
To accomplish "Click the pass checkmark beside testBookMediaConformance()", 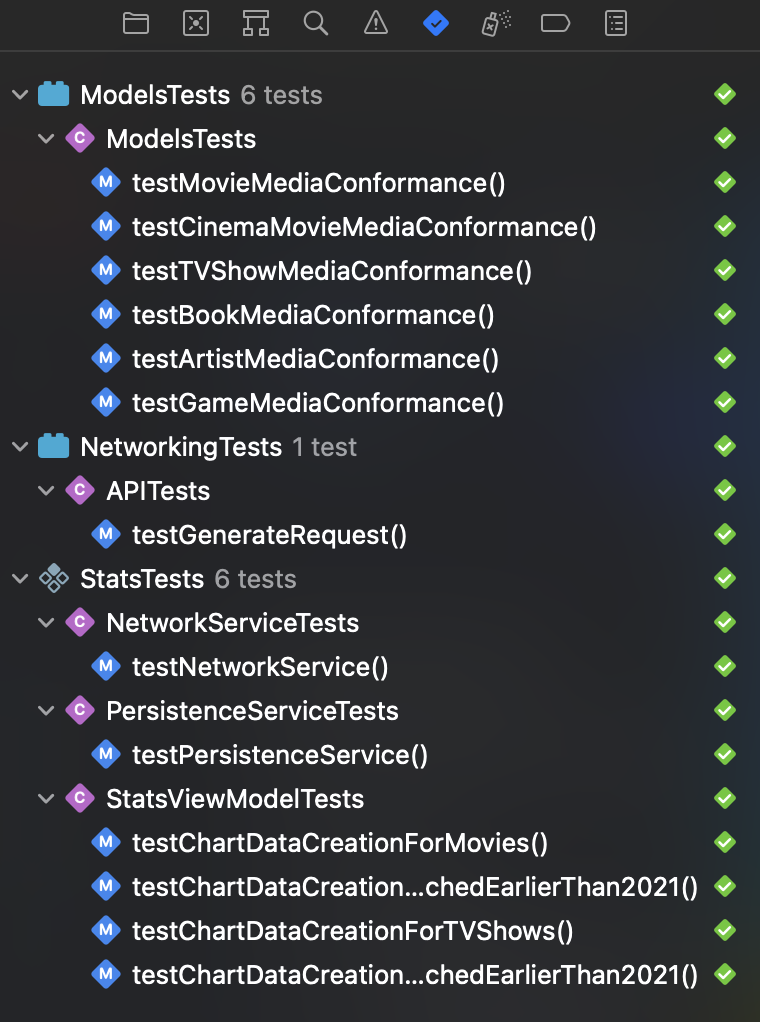I will point(725,315).
